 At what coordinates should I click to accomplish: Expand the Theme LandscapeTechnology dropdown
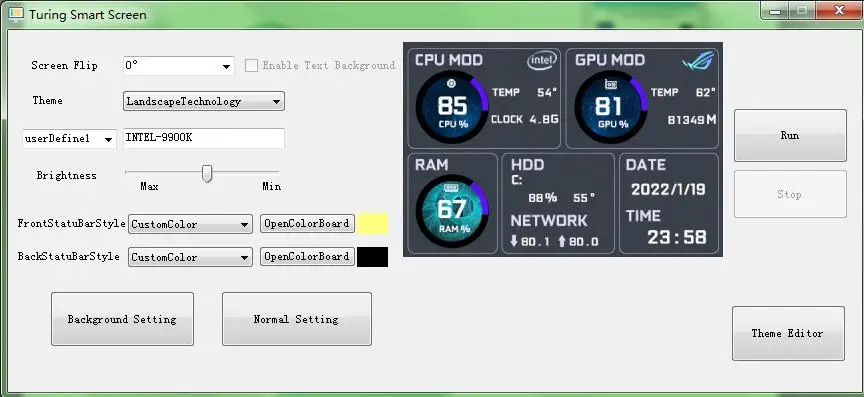coord(204,101)
